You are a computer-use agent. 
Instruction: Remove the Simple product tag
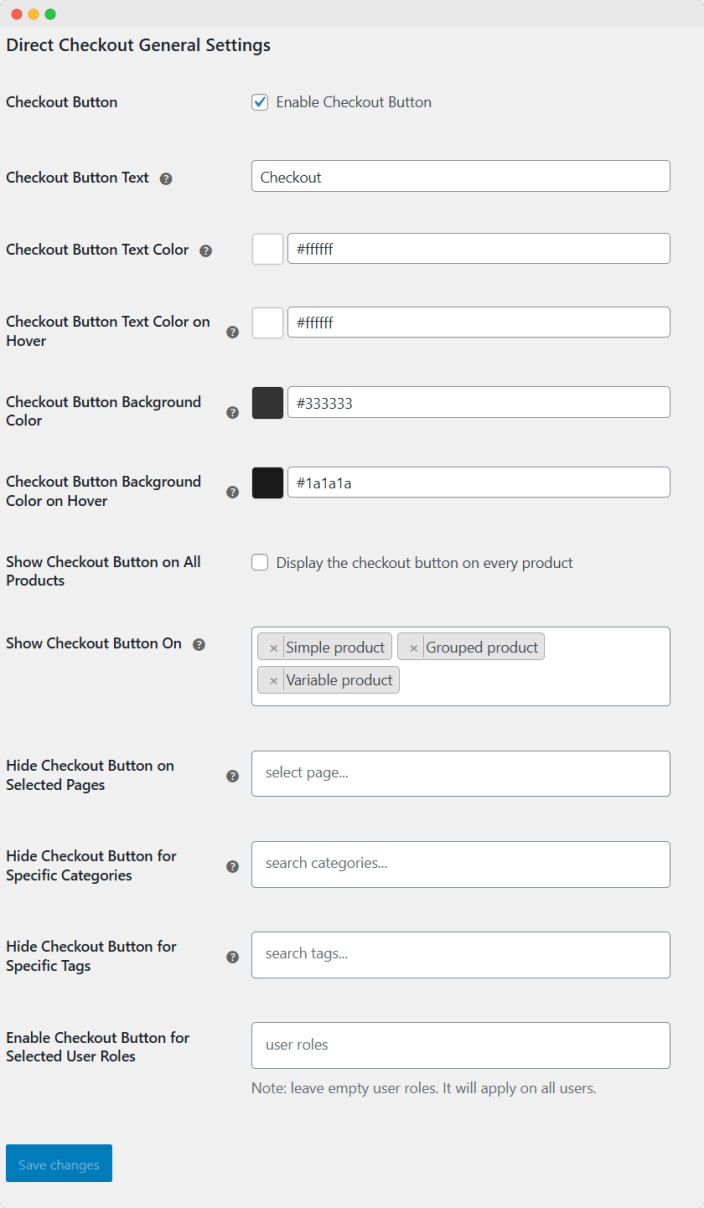(273, 648)
